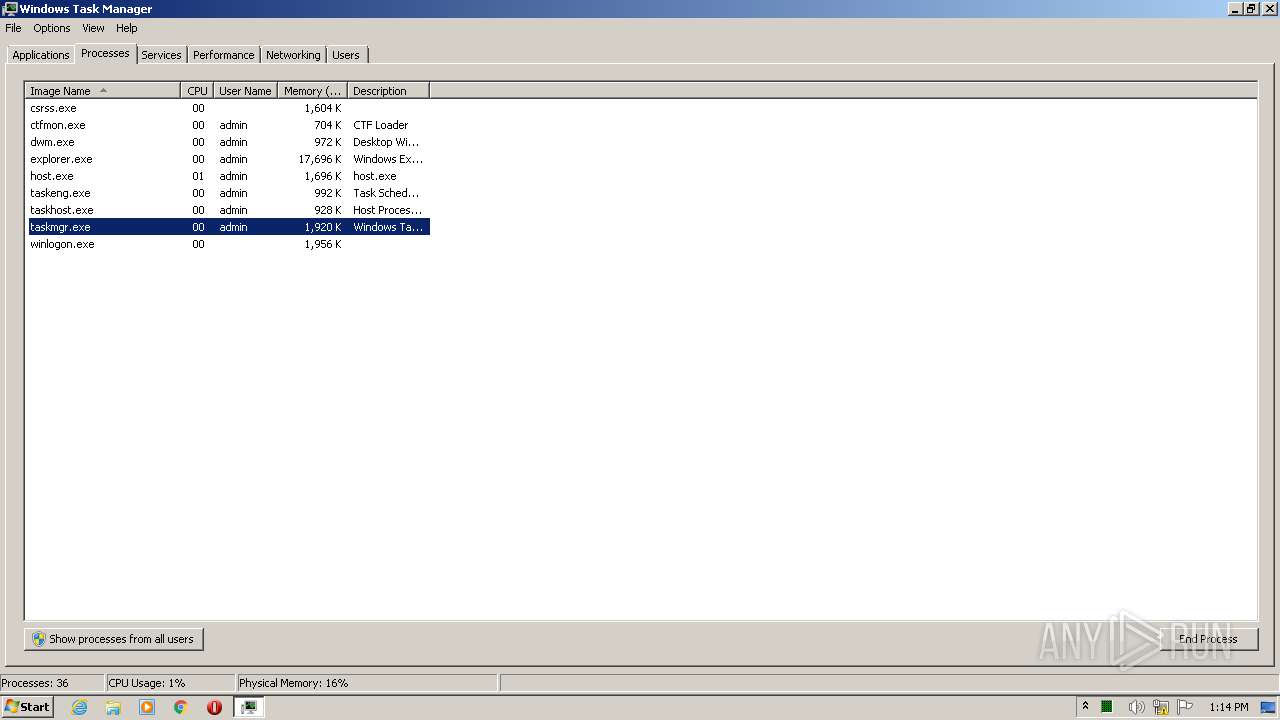Sort by Memory column header

click(312, 91)
